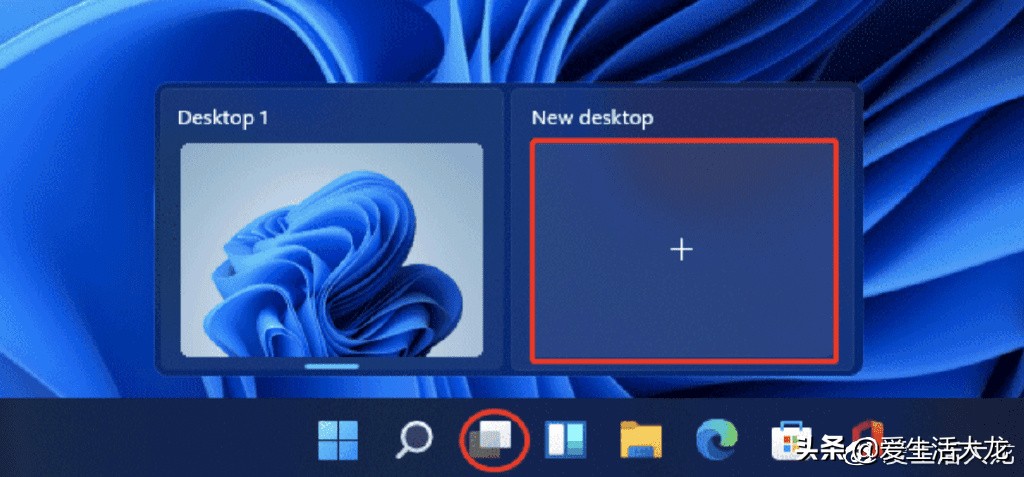Open taskbar Search magnifier
This screenshot has height=477, width=1024.
tap(414, 440)
